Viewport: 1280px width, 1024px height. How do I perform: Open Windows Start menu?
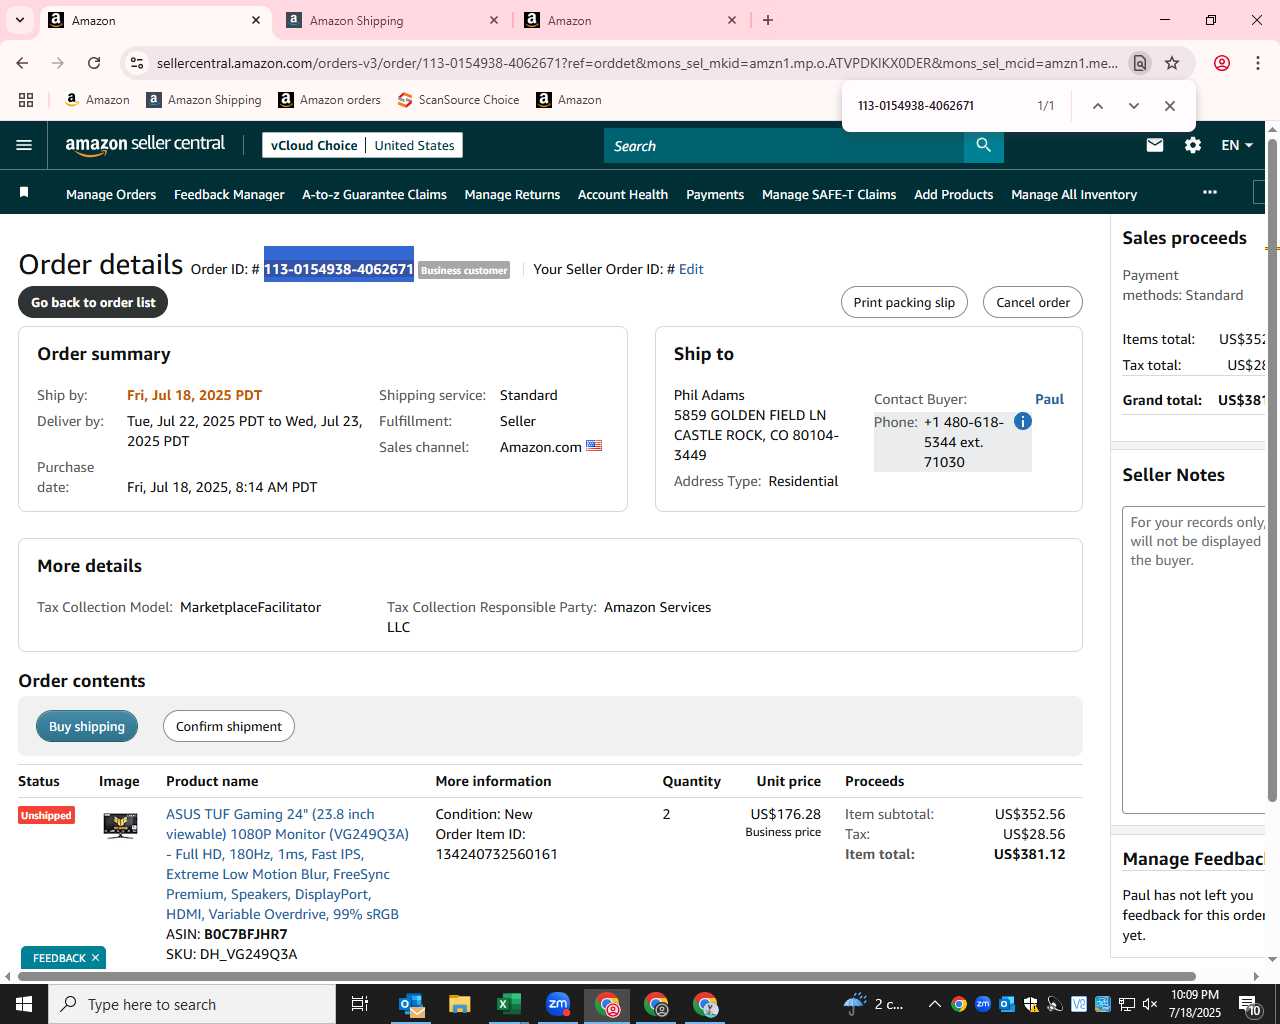(x=24, y=1004)
